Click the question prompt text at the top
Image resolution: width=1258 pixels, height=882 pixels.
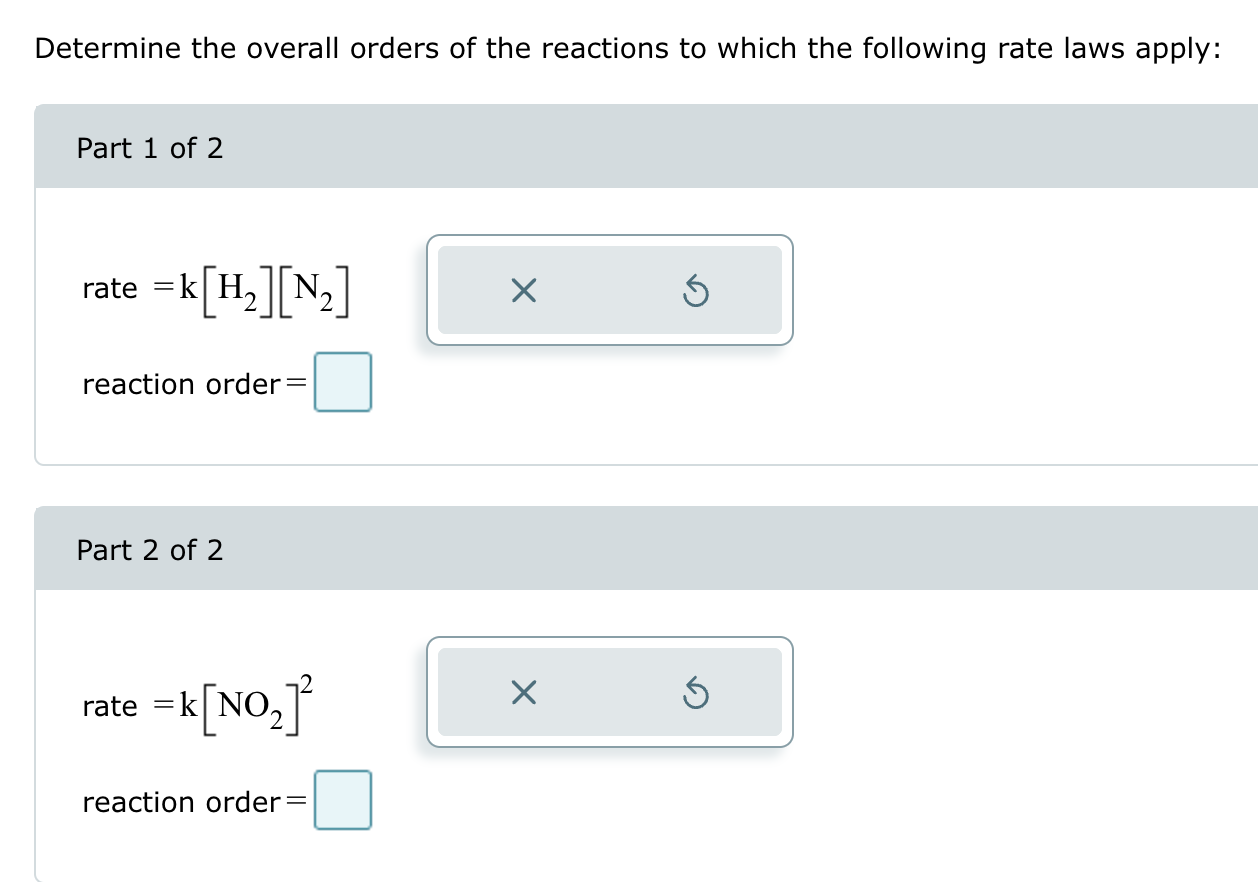point(626,47)
